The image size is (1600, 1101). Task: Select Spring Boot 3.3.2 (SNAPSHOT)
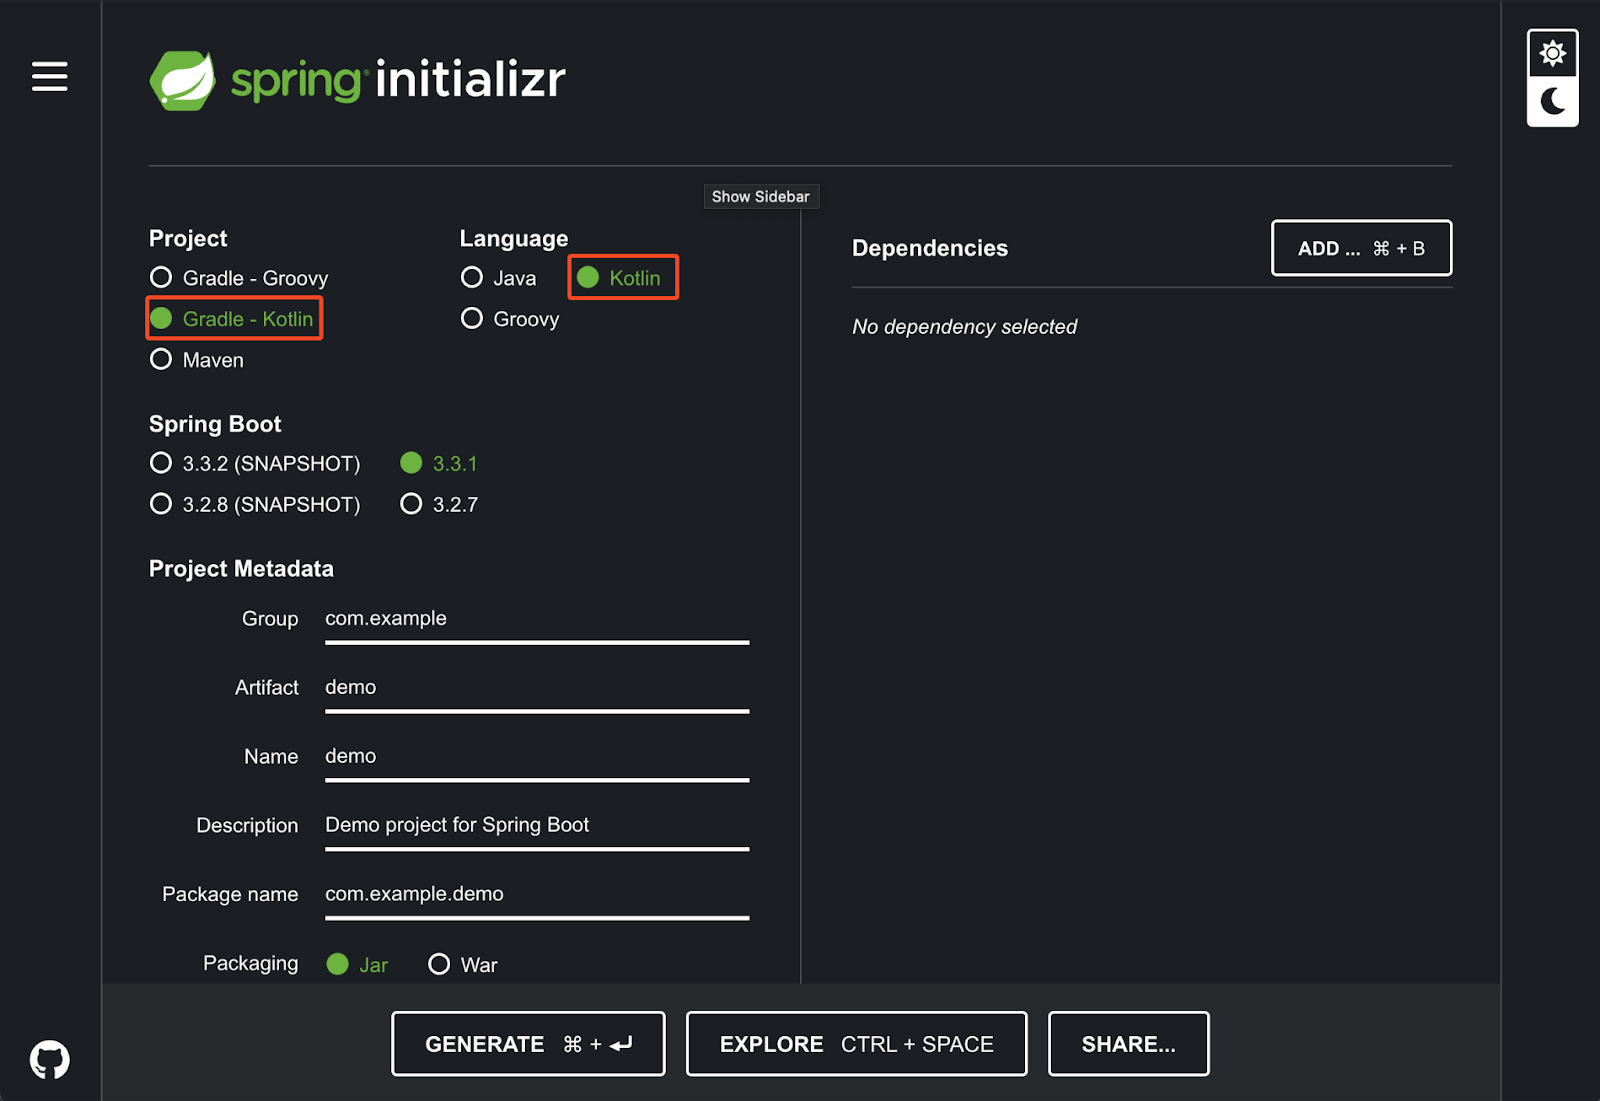(255, 463)
